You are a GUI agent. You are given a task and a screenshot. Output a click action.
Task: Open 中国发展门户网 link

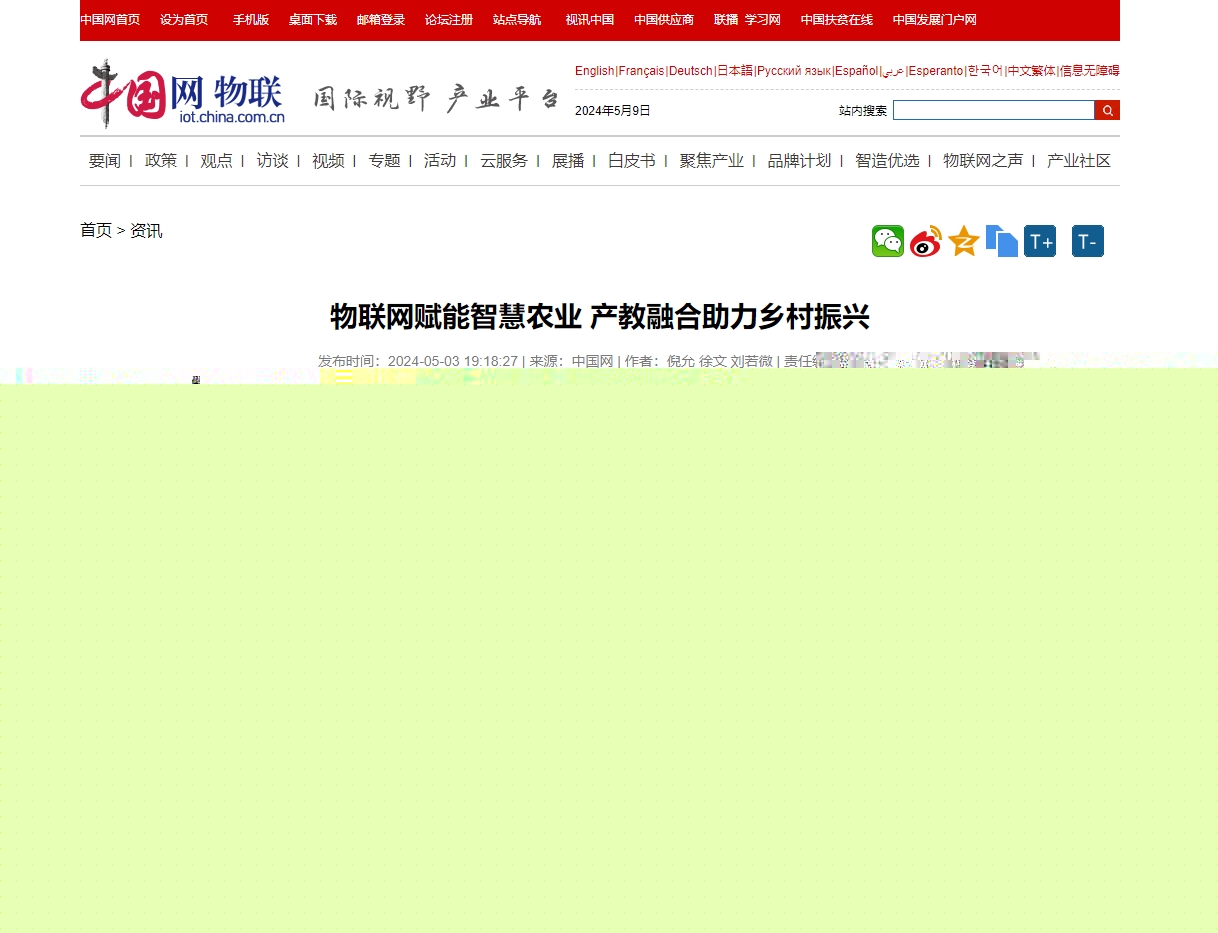[935, 20]
